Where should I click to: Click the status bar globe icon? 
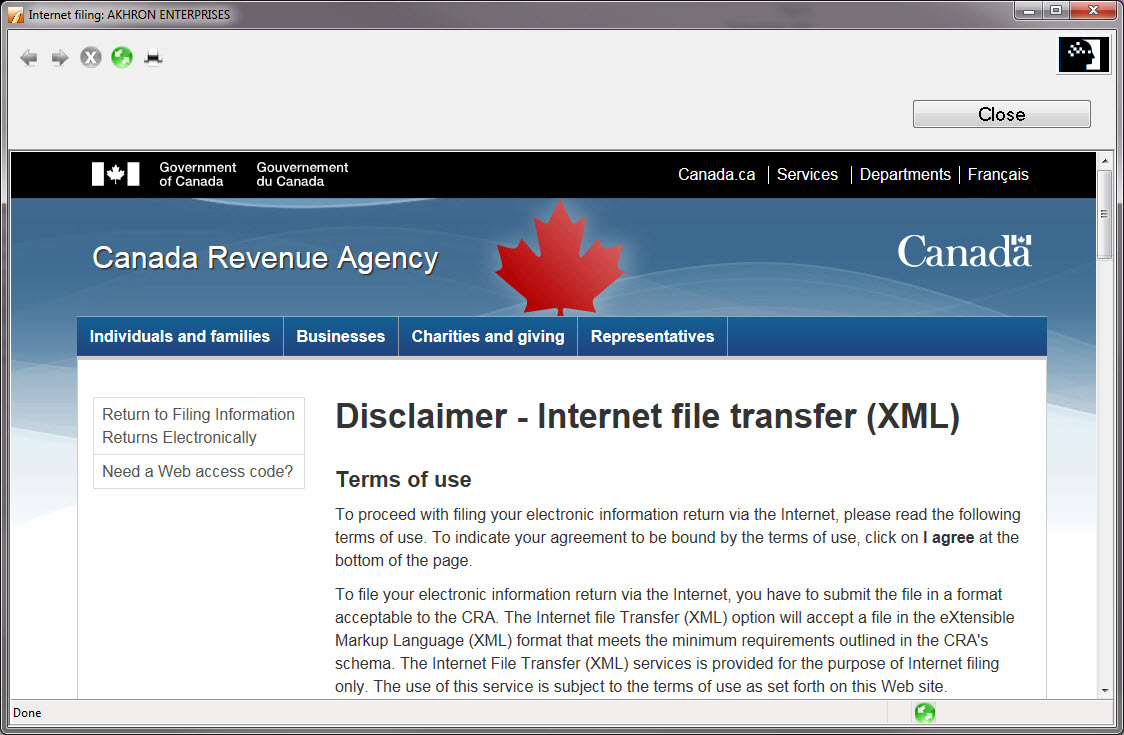click(x=925, y=713)
